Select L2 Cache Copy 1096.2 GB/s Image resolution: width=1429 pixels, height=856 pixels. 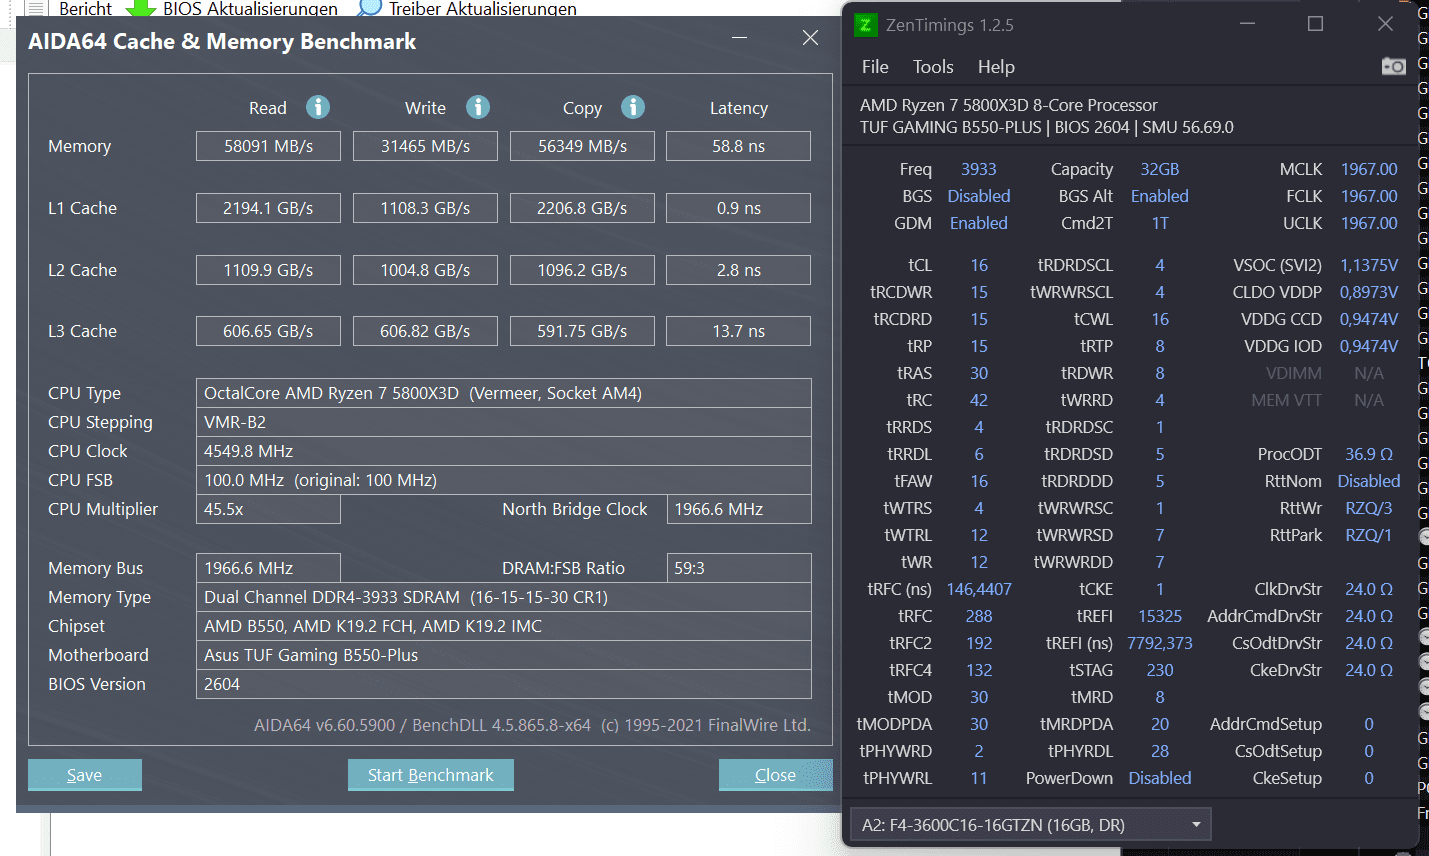point(582,270)
